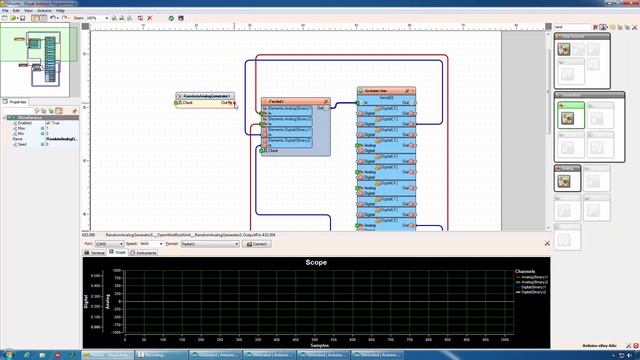Select the Properties panel tab
This screenshot has width=640, height=360.
[x=15, y=102]
